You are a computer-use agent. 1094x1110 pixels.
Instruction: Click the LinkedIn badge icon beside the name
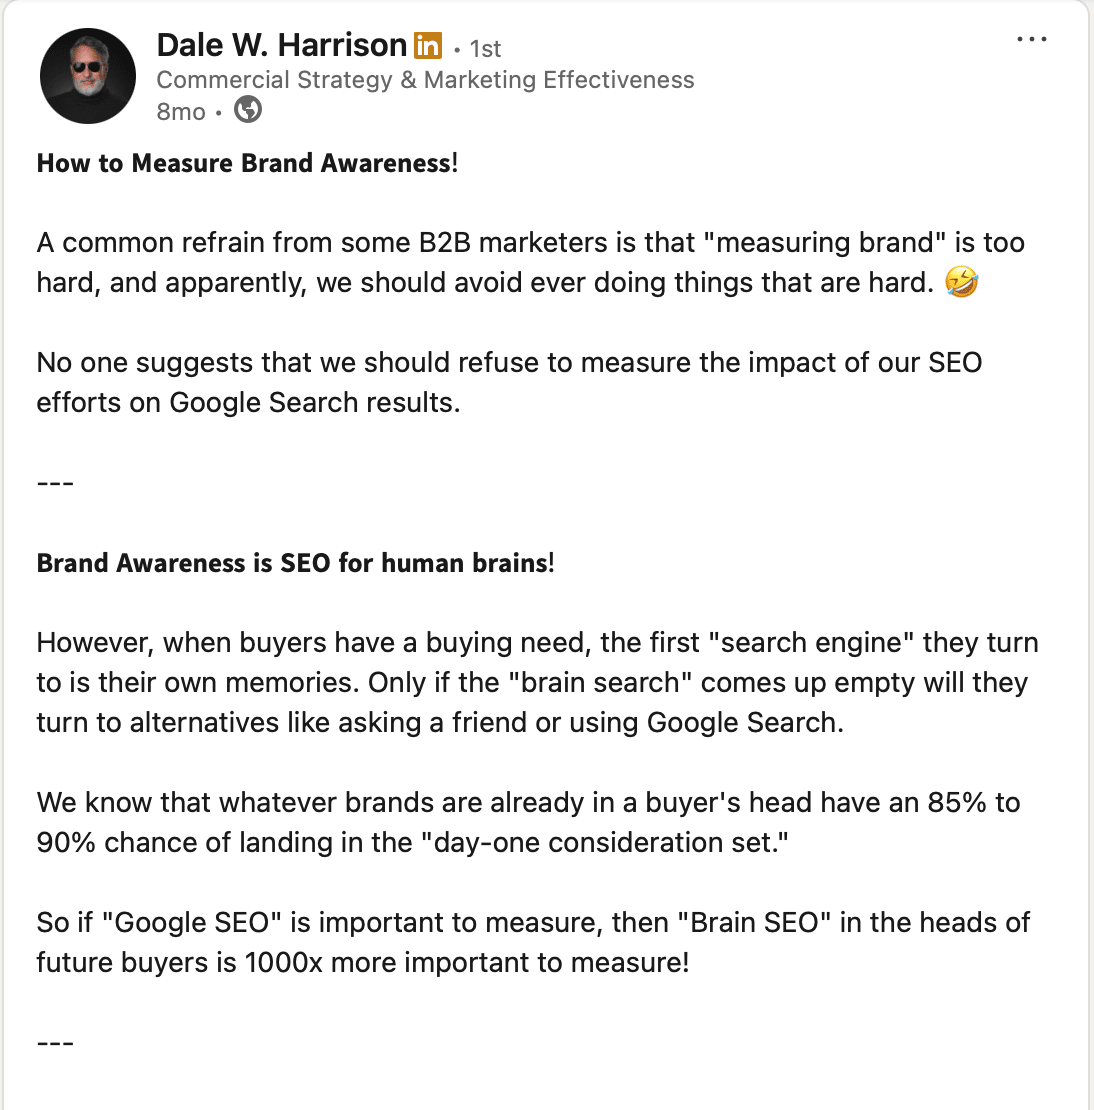(427, 45)
